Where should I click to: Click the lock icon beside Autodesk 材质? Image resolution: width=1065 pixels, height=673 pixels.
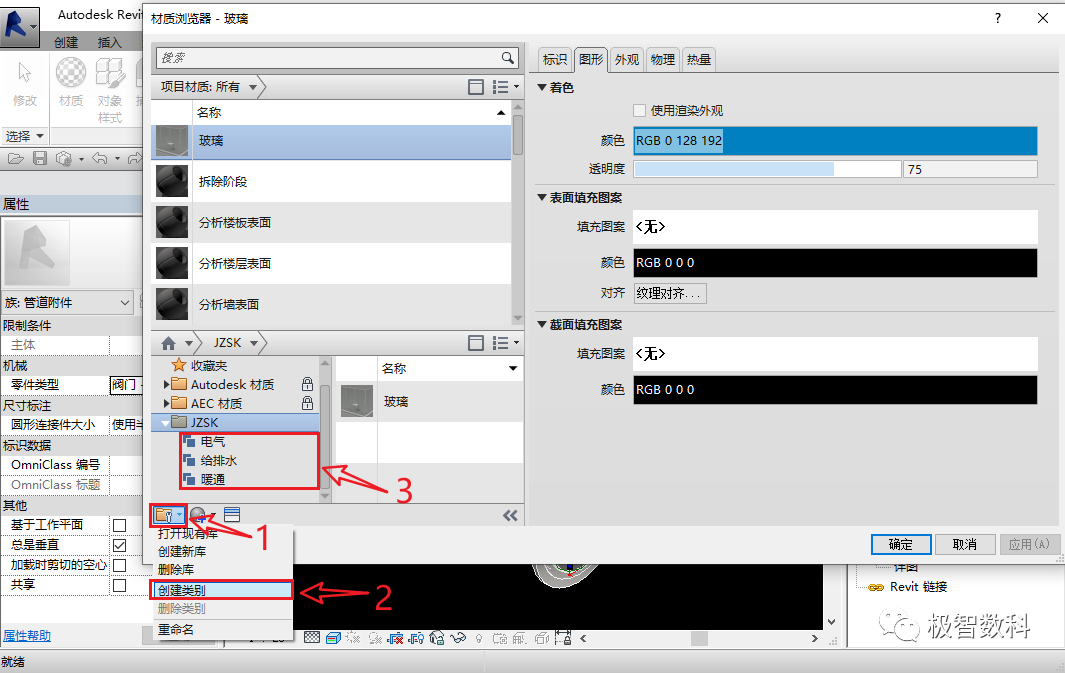[307, 384]
